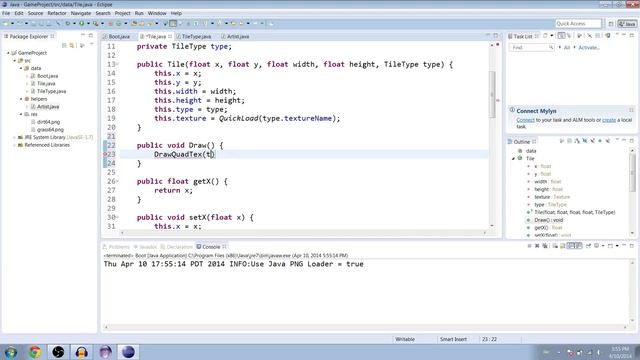Click Remove All Terminated Launches icon
Image resolution: width=640 pixels, height=360 pixels.
pos(544,246)
